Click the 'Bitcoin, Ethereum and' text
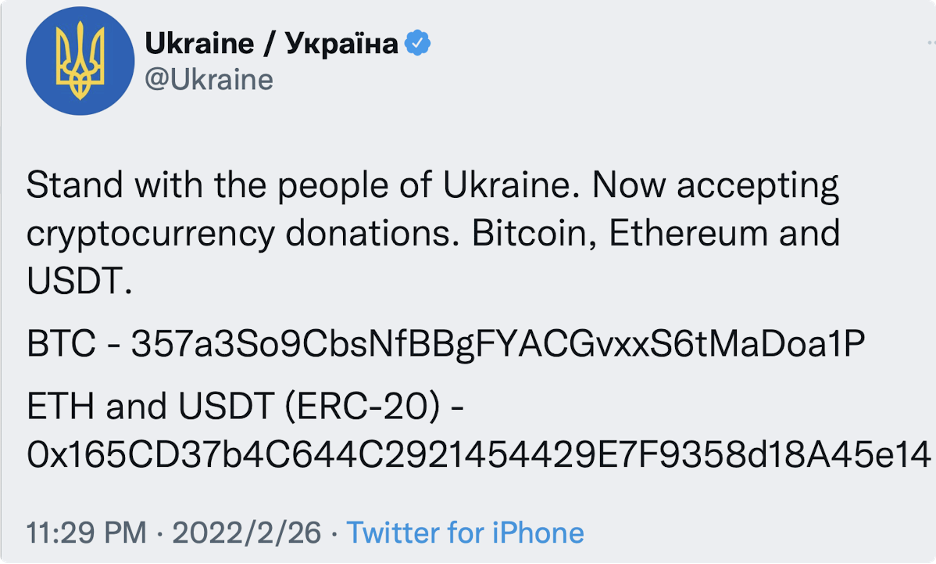This screenshot has height=564, width=936. coord(656,233)
